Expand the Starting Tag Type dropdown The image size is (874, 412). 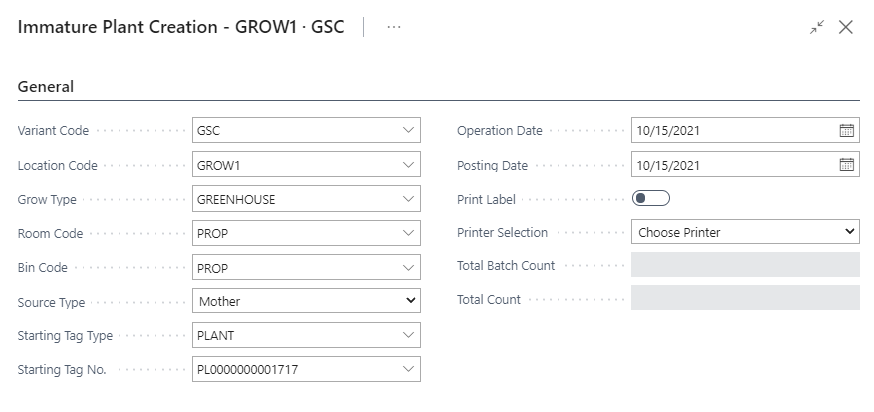point(407,335)
